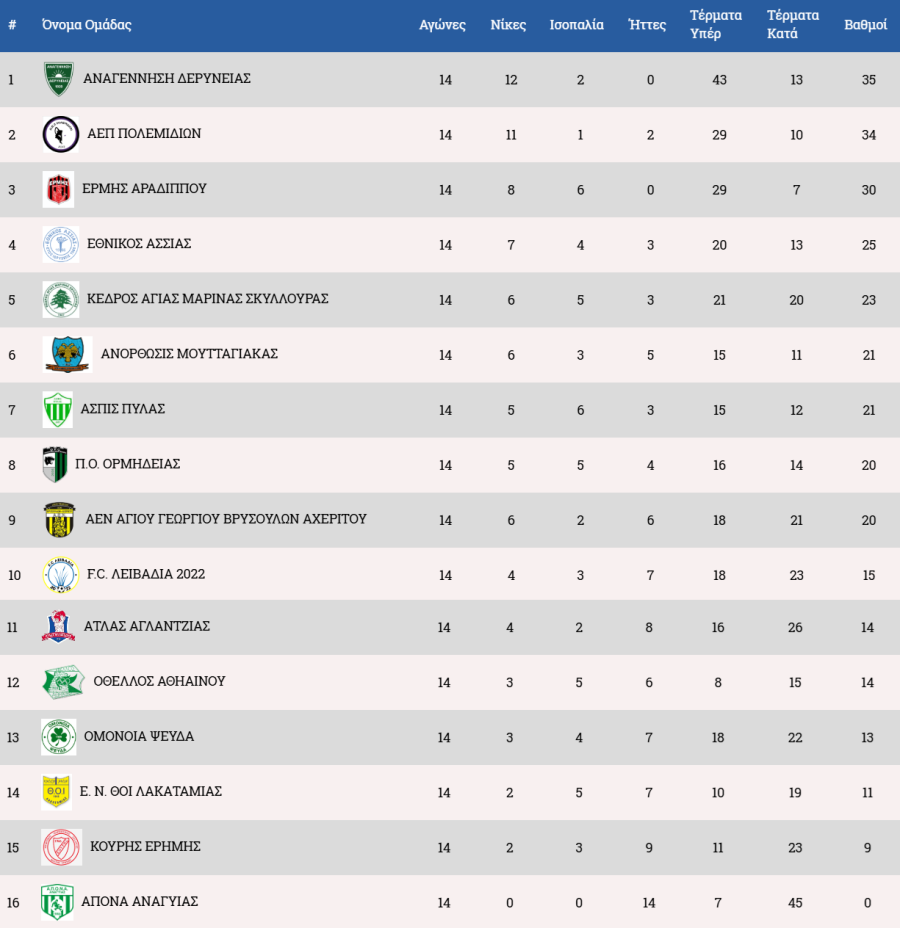Open the ΟΘΕΛΛΟΣ ΑΘΗΑΙΝΟΥ team link
Image resolution: width=900 pixels, height=928 pixels.
point(159,681)
